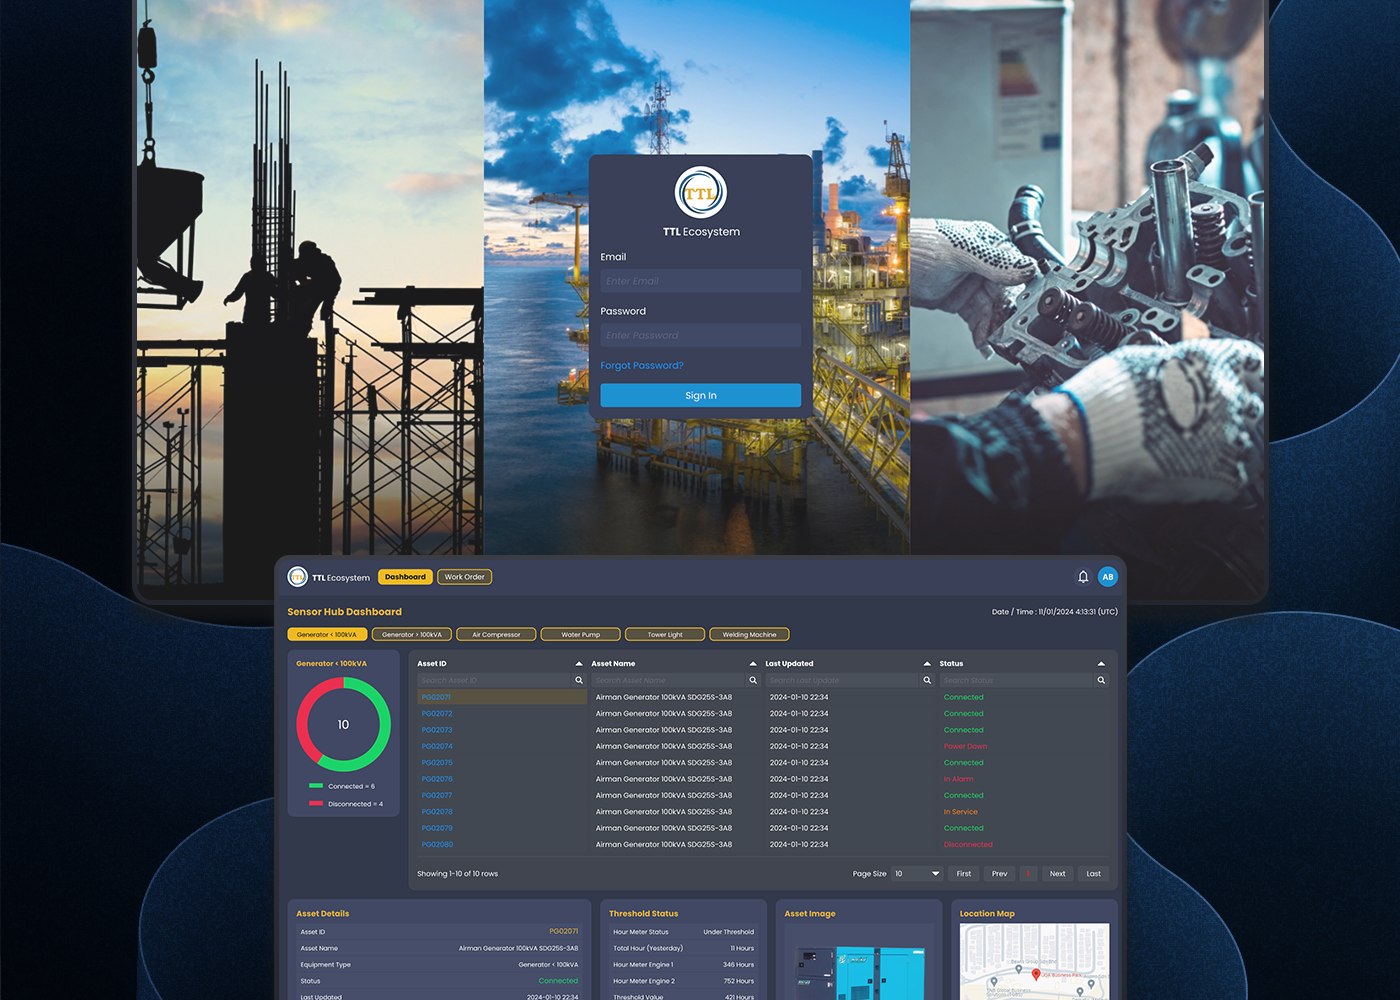Image resolution: width=1400 pixels, height=1000 pixels.
Task: Go to the Next page
Action: click(x=1057, y=874)
